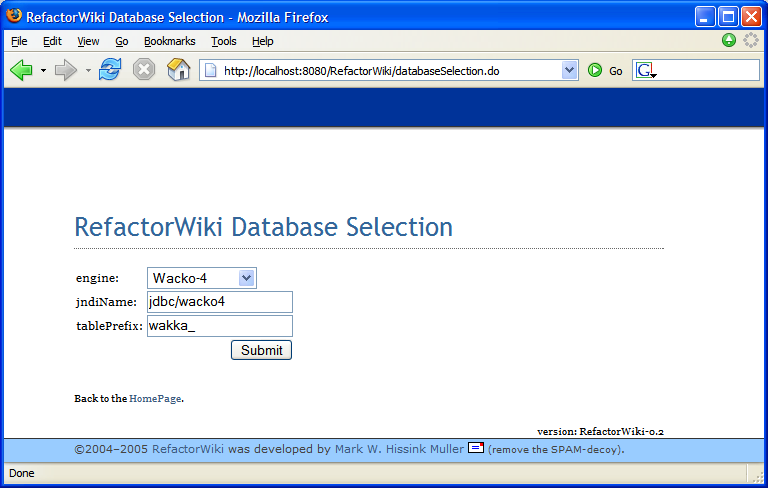
Task: Reload the page with the refresh icon
Action: (110, 70)
